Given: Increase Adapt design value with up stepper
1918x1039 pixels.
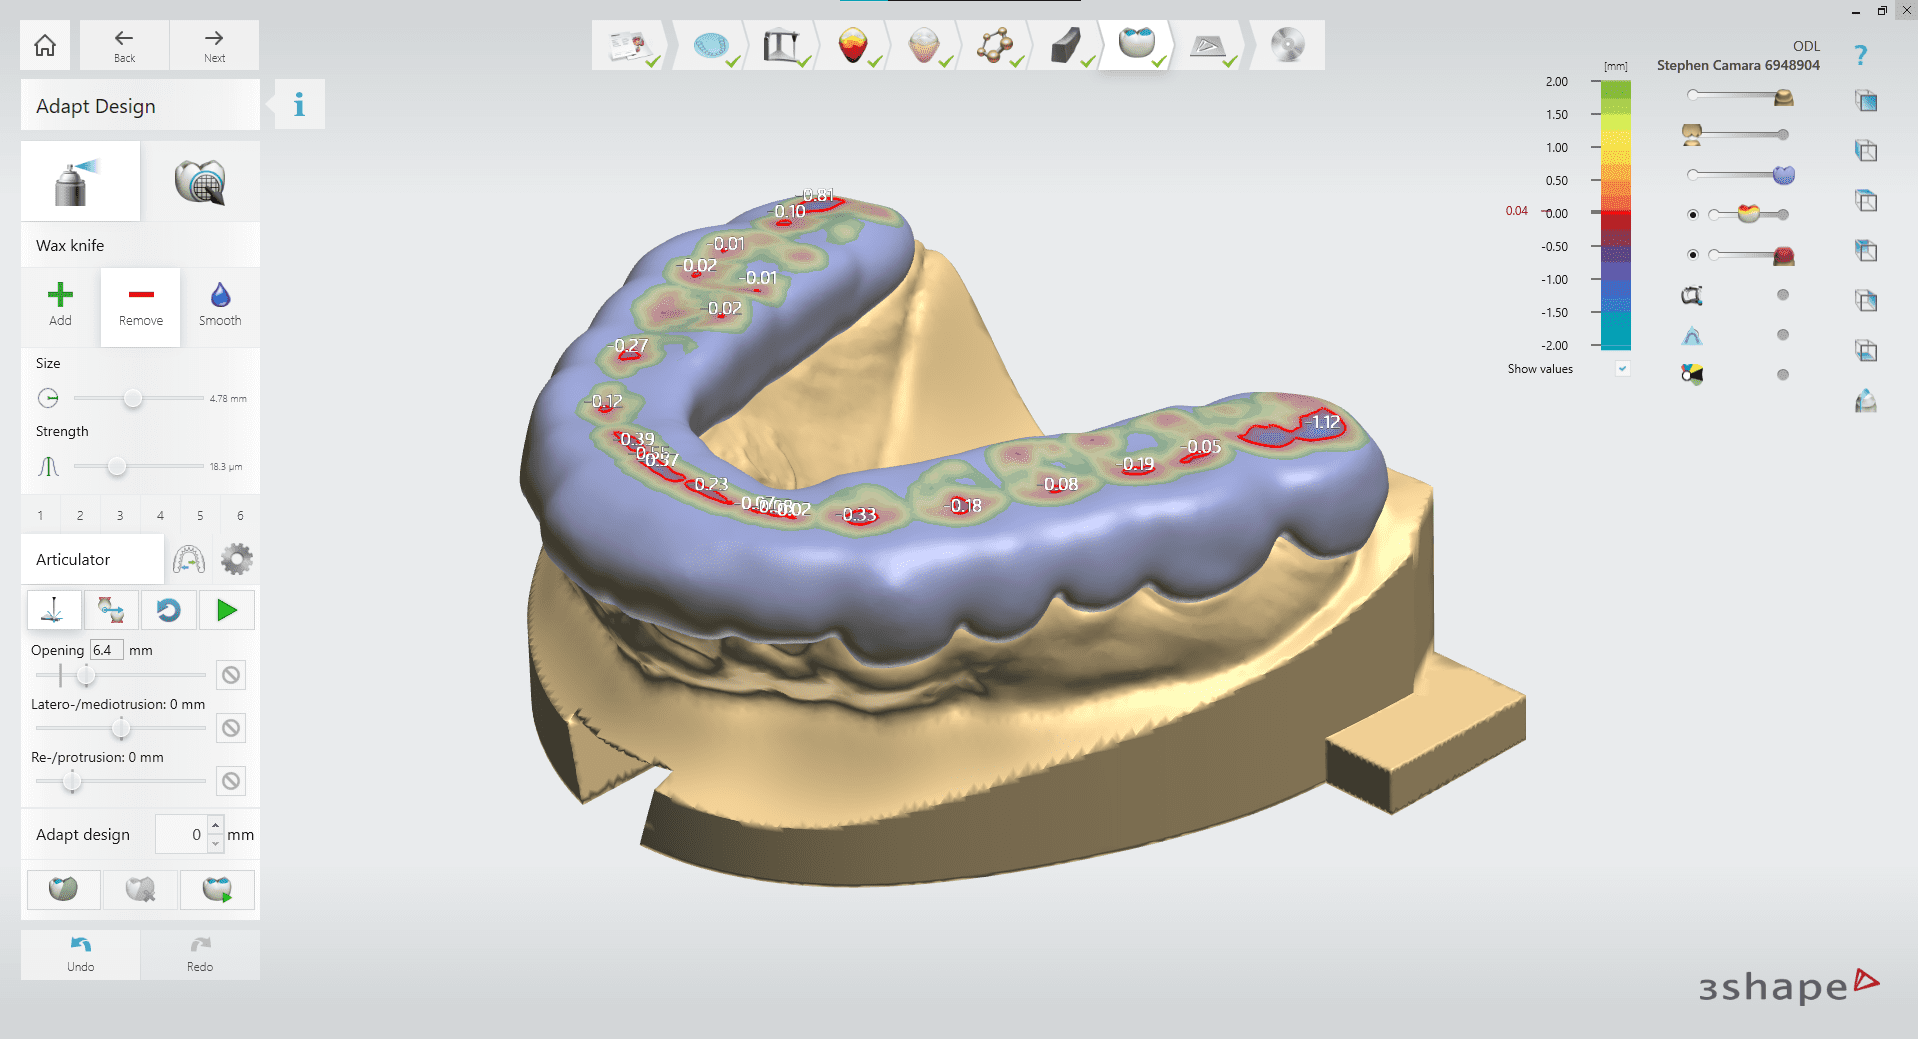Looking at the screenshot, I should (x=216, y=827).
